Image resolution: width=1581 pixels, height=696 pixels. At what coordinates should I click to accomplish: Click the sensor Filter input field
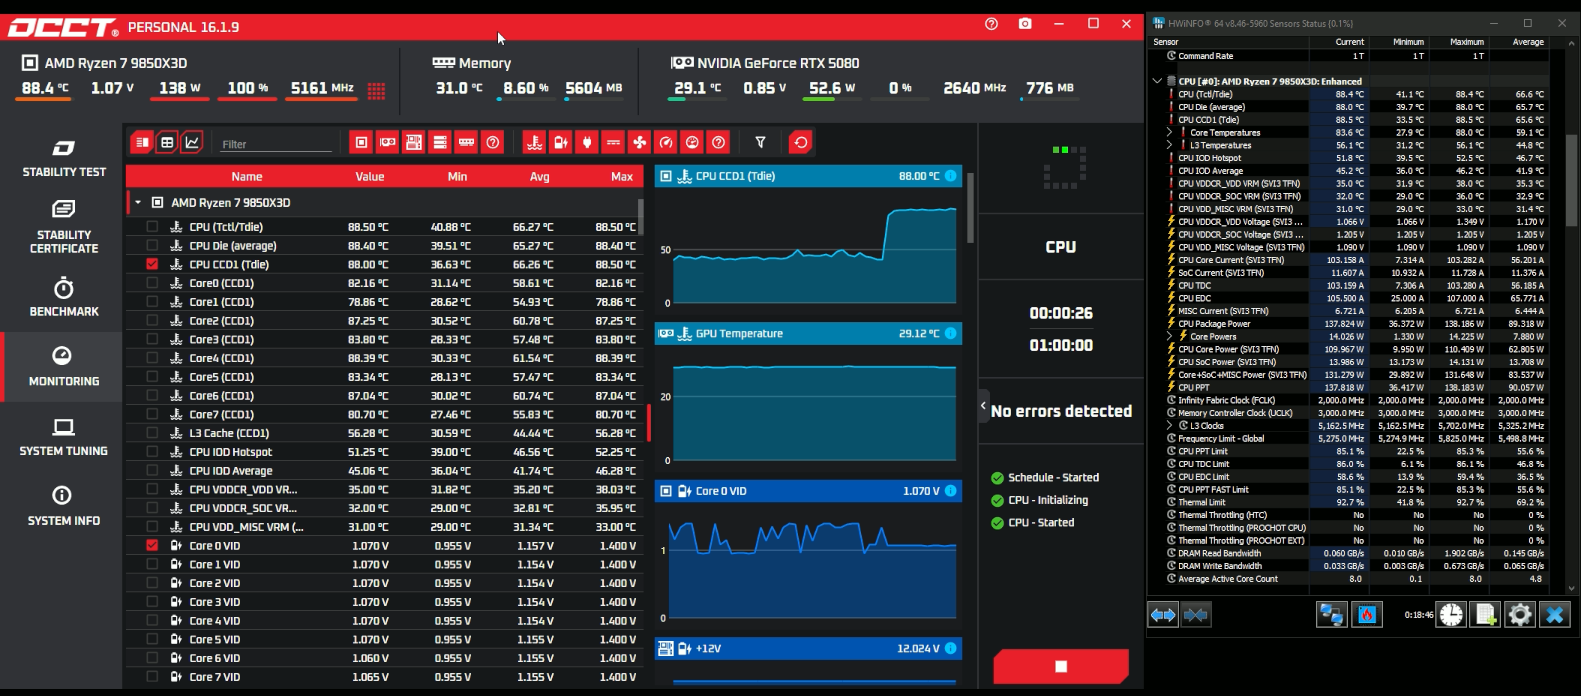pos(276,144)
